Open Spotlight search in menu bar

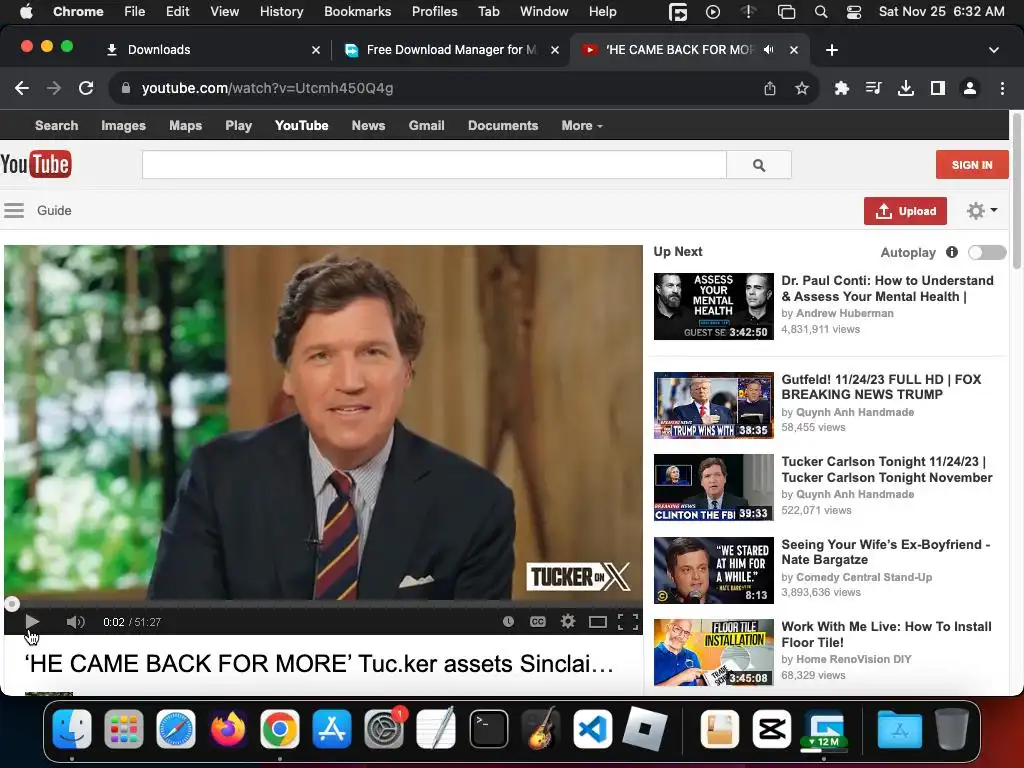[821, 12]
